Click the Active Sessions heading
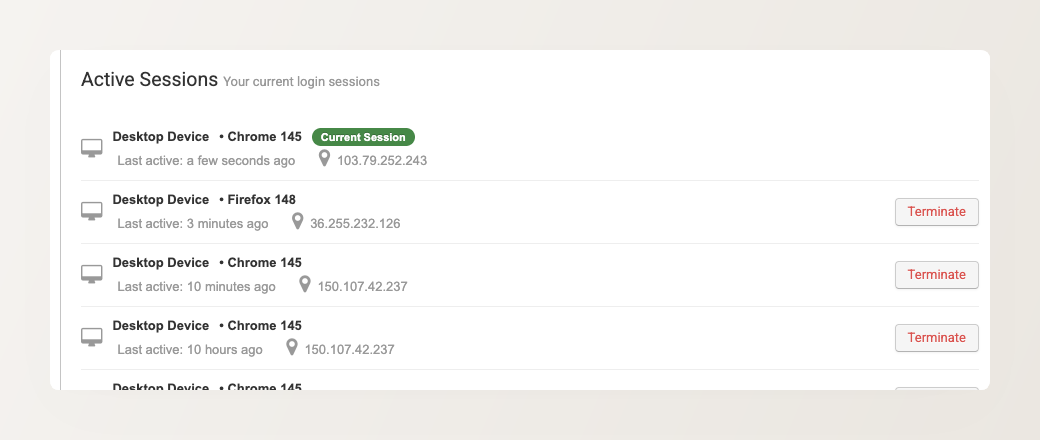This screenshot has width=1040, height=440. (149, 80)
